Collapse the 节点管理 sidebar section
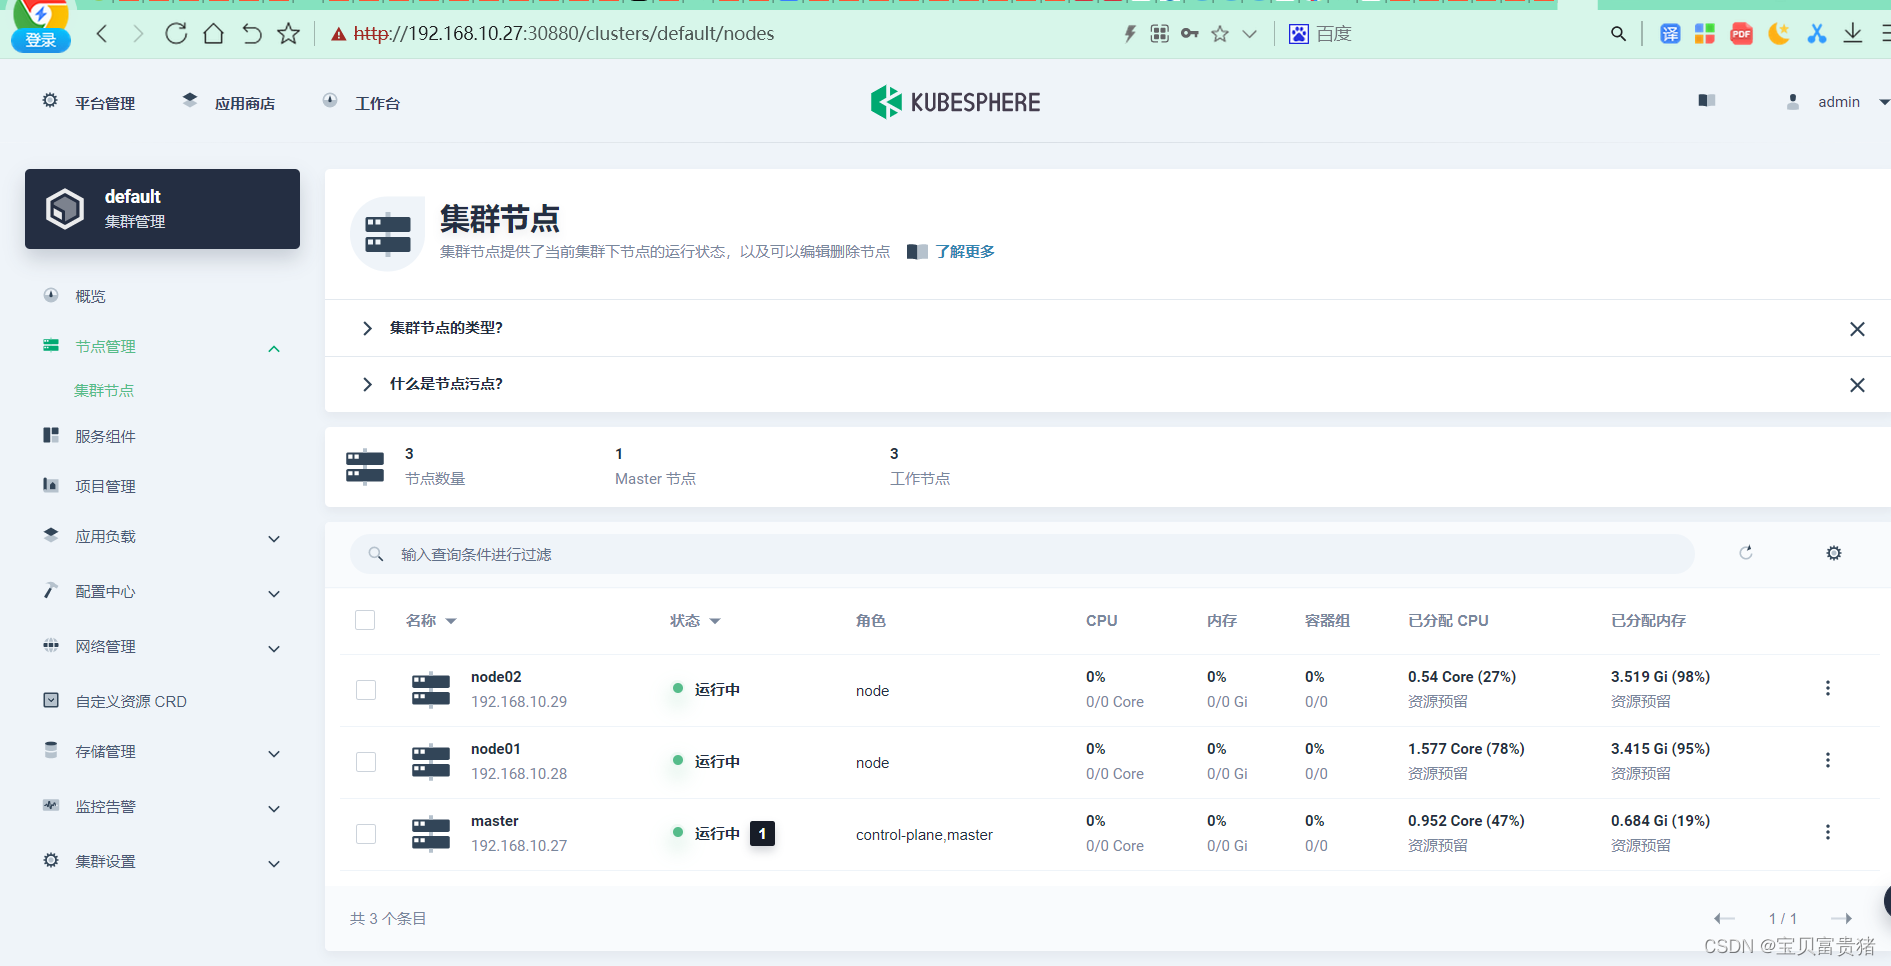1891x966 pixels. click(274, 348)
